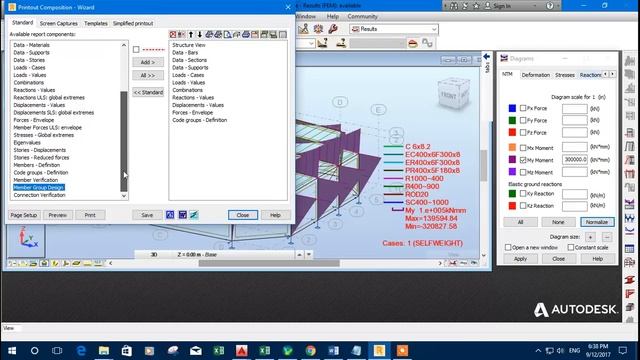Open the Help menu in the main window
640x360 pixels.
click(333, 16)
